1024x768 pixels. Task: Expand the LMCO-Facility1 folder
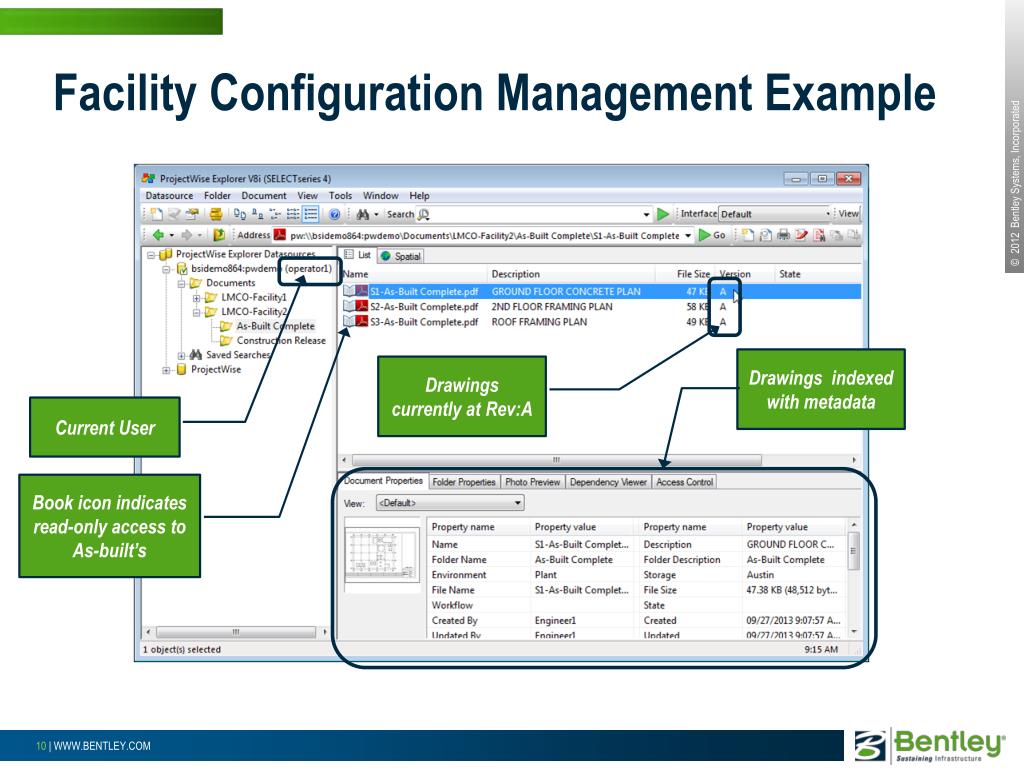[196, 298]
